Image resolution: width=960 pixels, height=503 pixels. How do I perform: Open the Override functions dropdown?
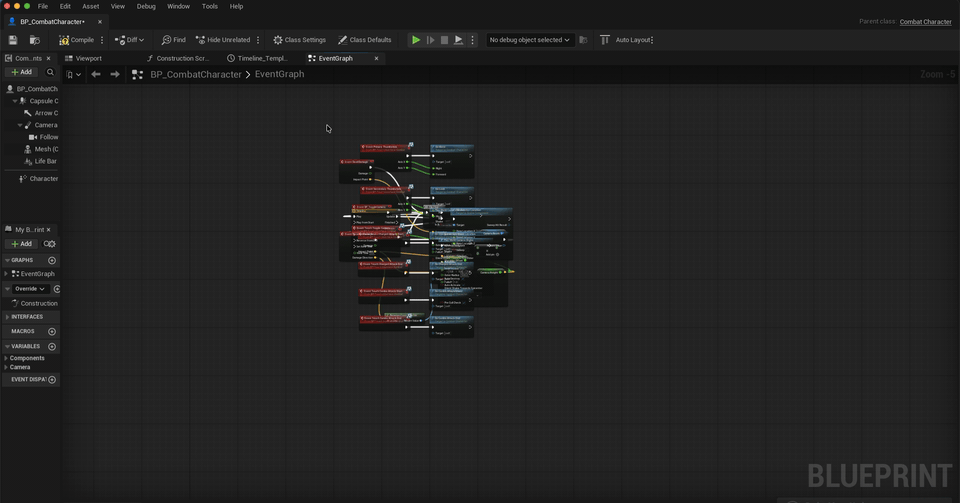click(x=30, y=289)
